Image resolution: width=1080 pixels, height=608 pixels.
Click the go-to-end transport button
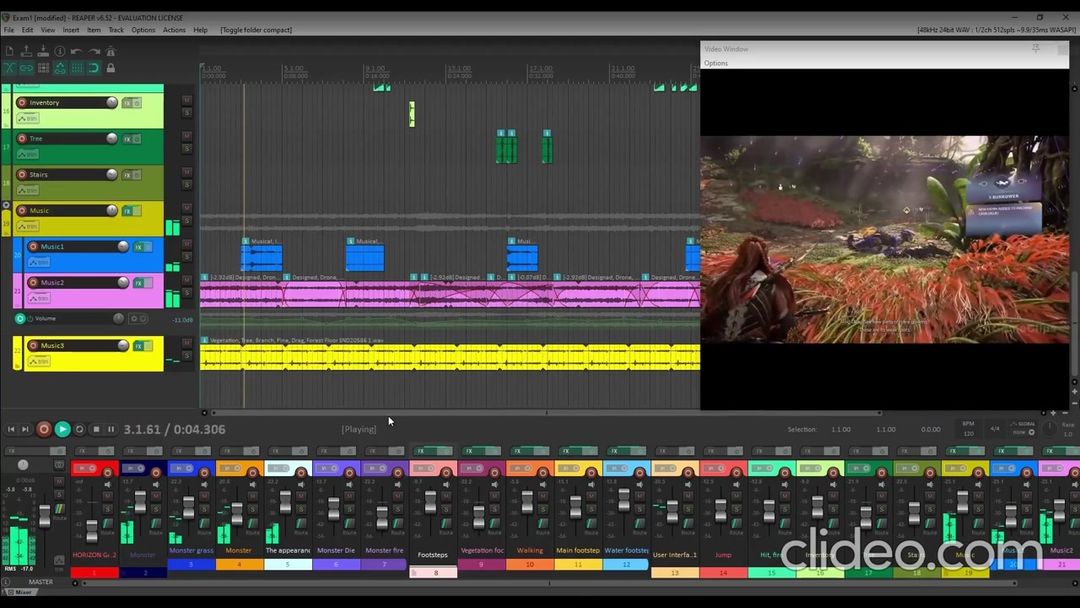tap(25, 429)
